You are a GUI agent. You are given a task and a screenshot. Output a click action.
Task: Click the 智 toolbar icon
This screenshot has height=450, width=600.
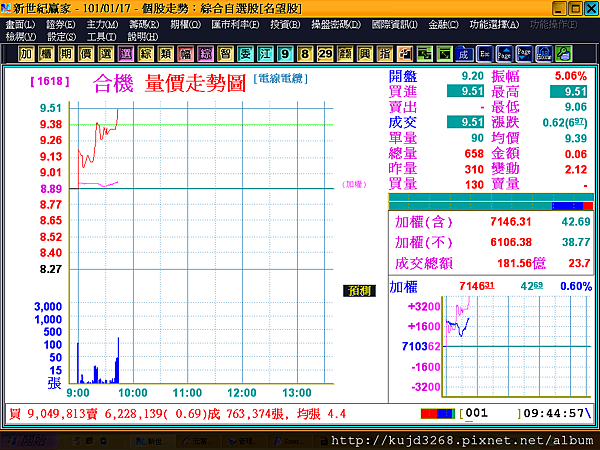point(225,54)
